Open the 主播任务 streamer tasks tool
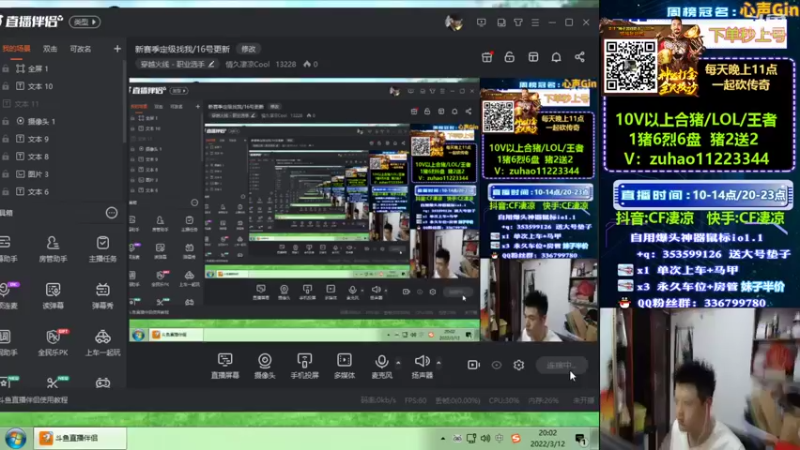This screenshot has height=450, width=800. click(x=103, y=249)
